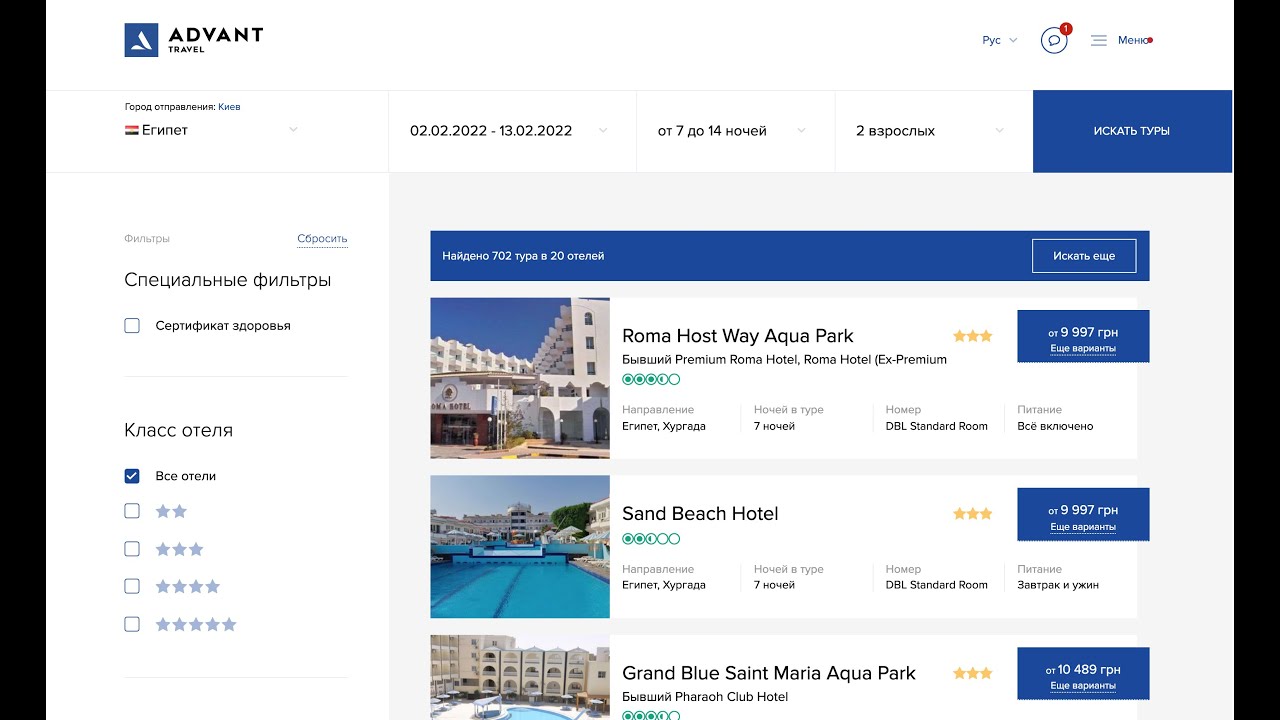This screenshot has width=1280, height=720.
Task: Click the Искать еще button
Action: (1084, 256)
